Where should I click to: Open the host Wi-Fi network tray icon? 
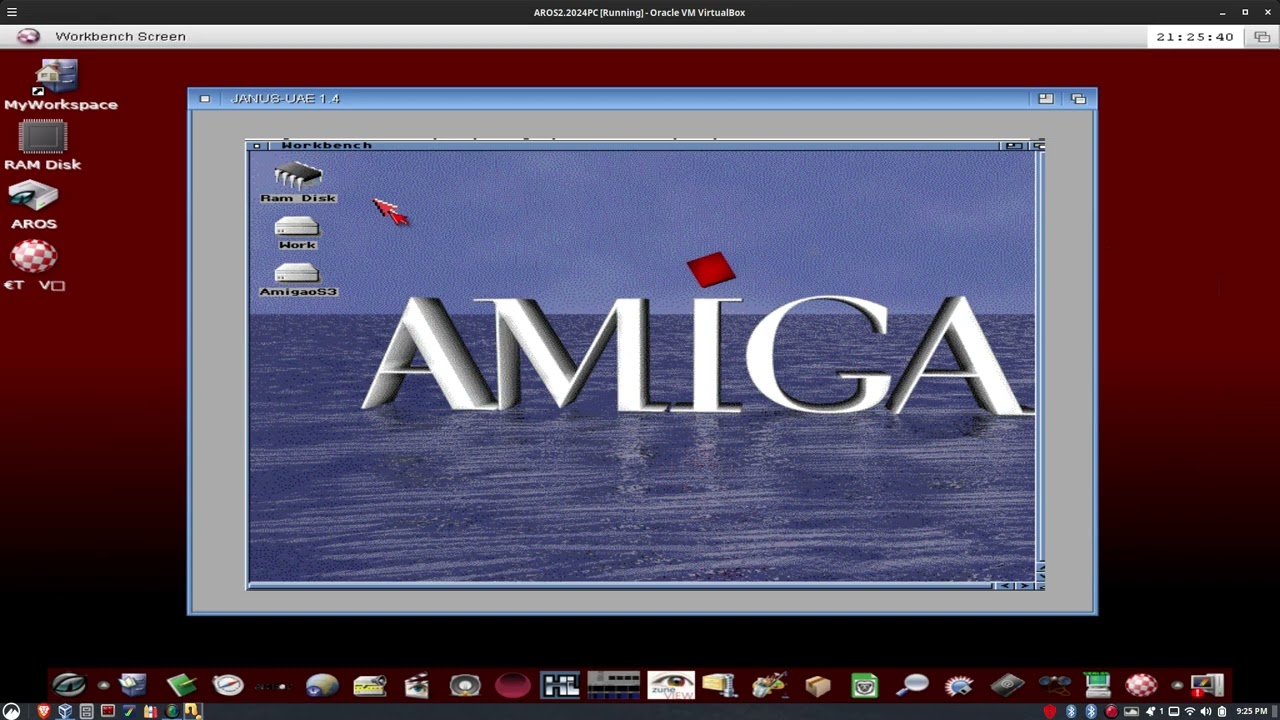tap(1189, 711)
